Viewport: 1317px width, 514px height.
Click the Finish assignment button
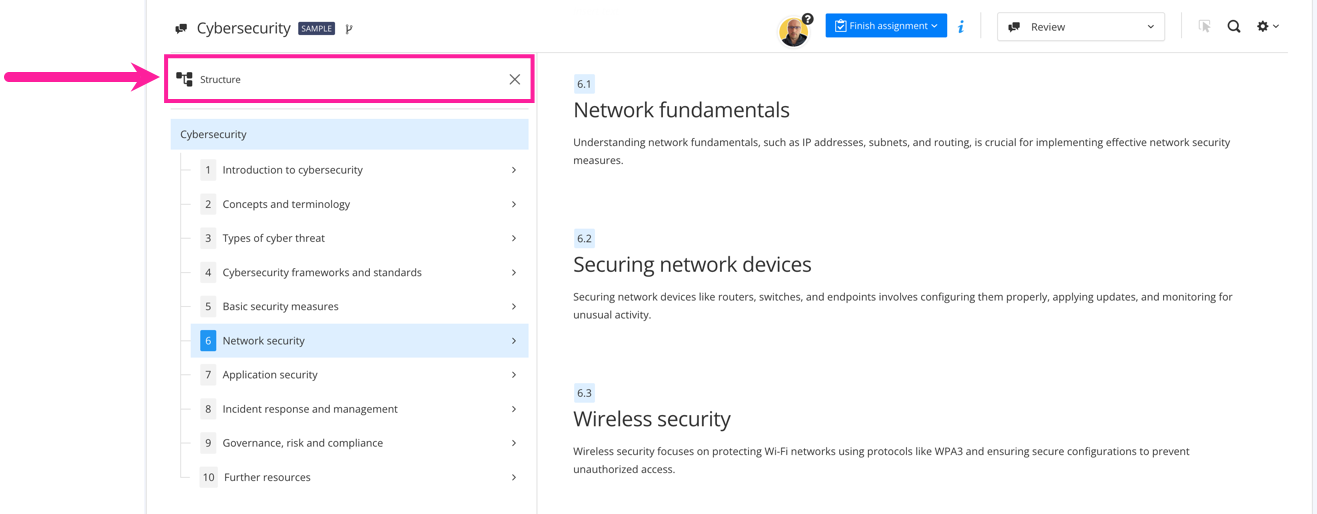point(885,26)
